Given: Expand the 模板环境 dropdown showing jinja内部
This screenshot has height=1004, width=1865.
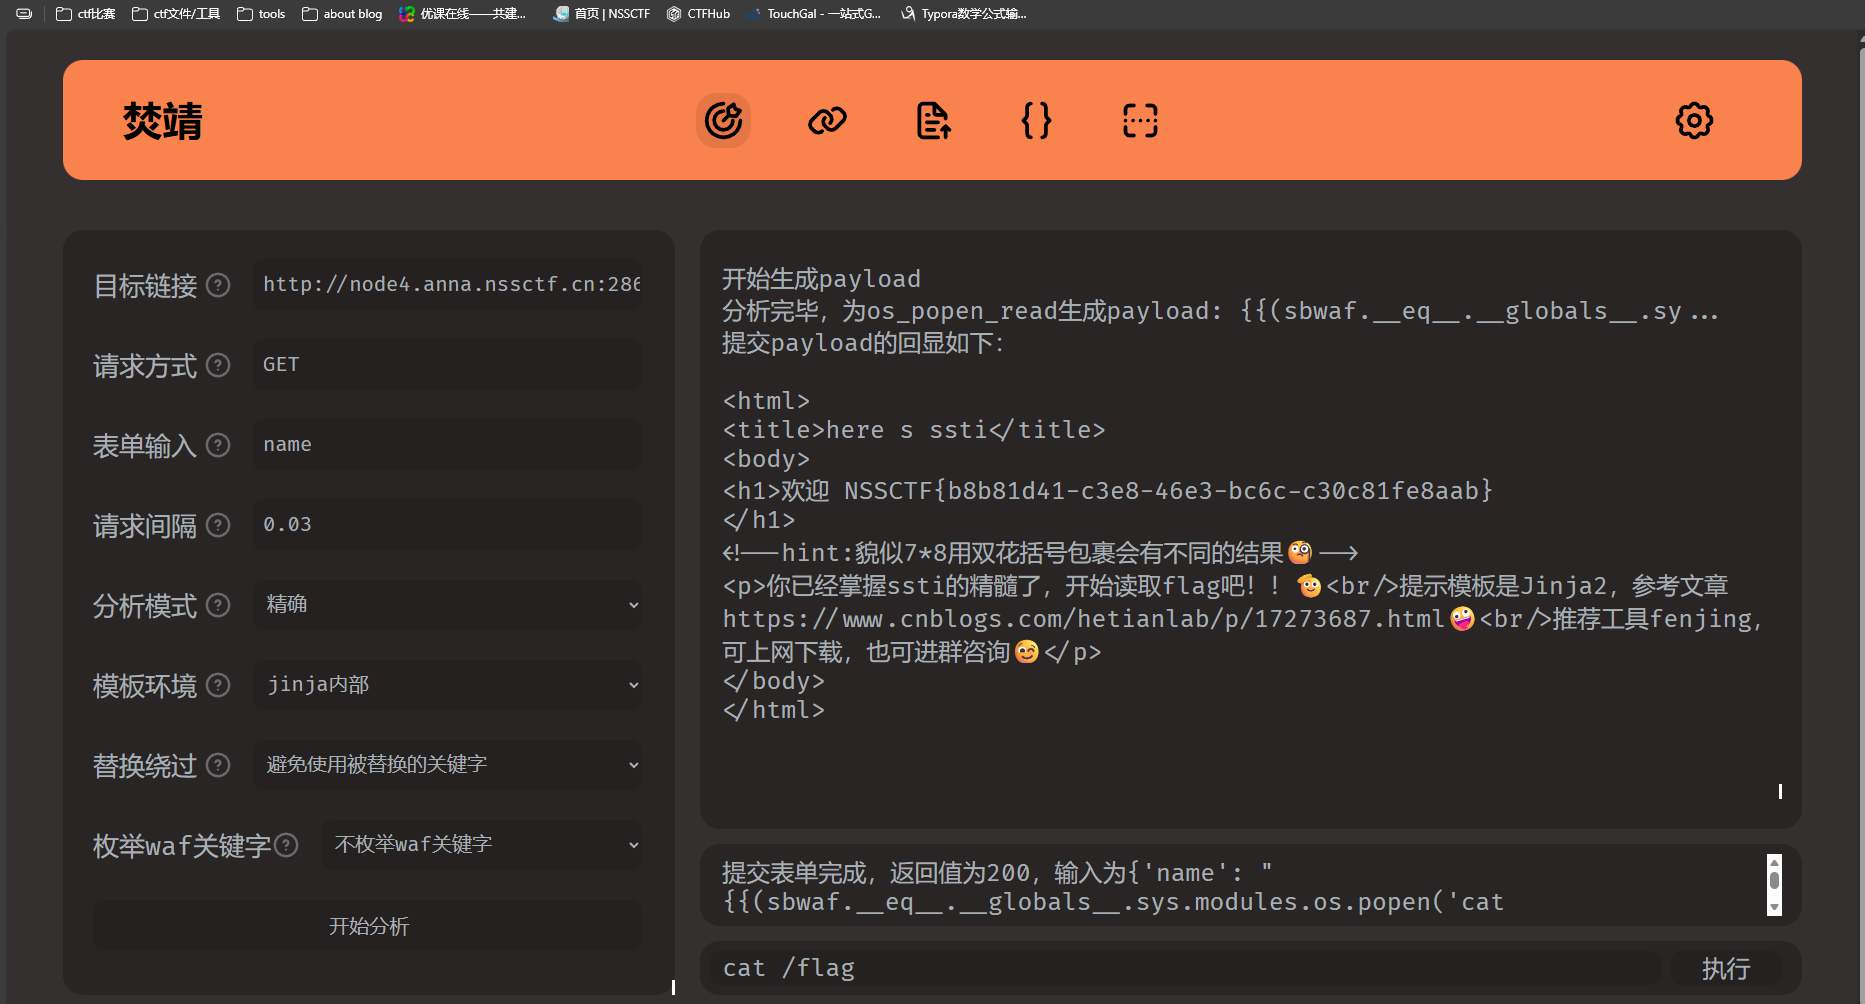Looking at the screenshot, I should click(448, 684).
